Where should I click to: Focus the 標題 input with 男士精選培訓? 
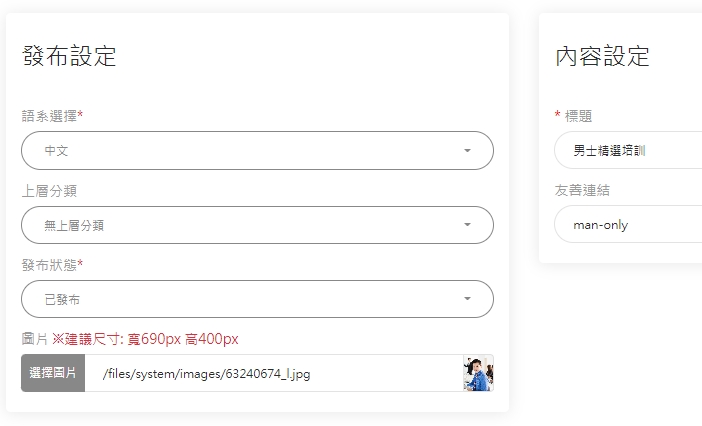point(630,151)
